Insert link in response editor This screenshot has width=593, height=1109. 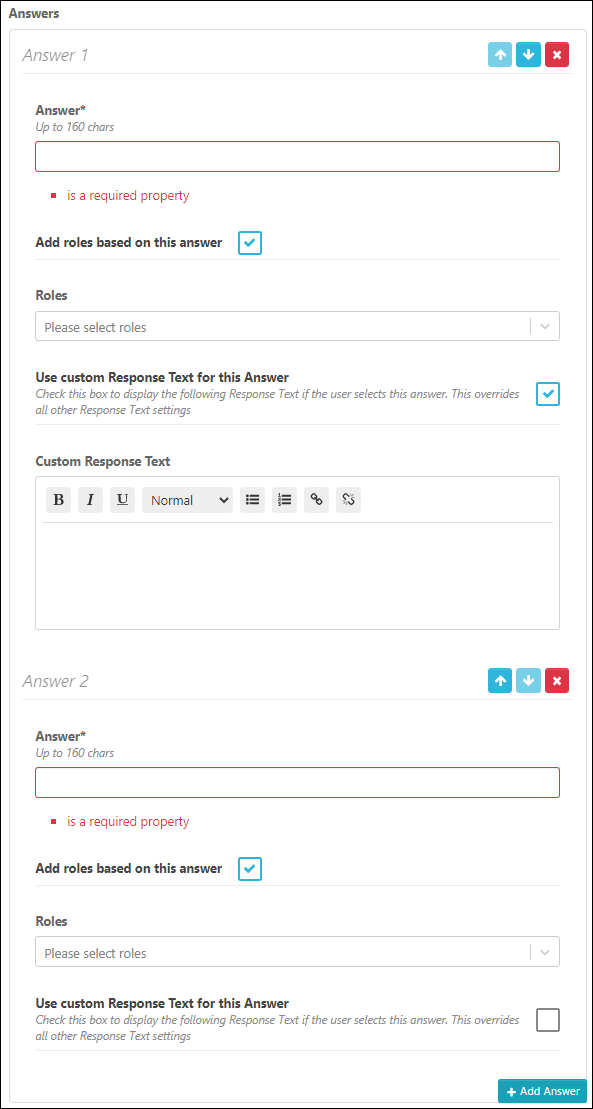pos(316,500)
